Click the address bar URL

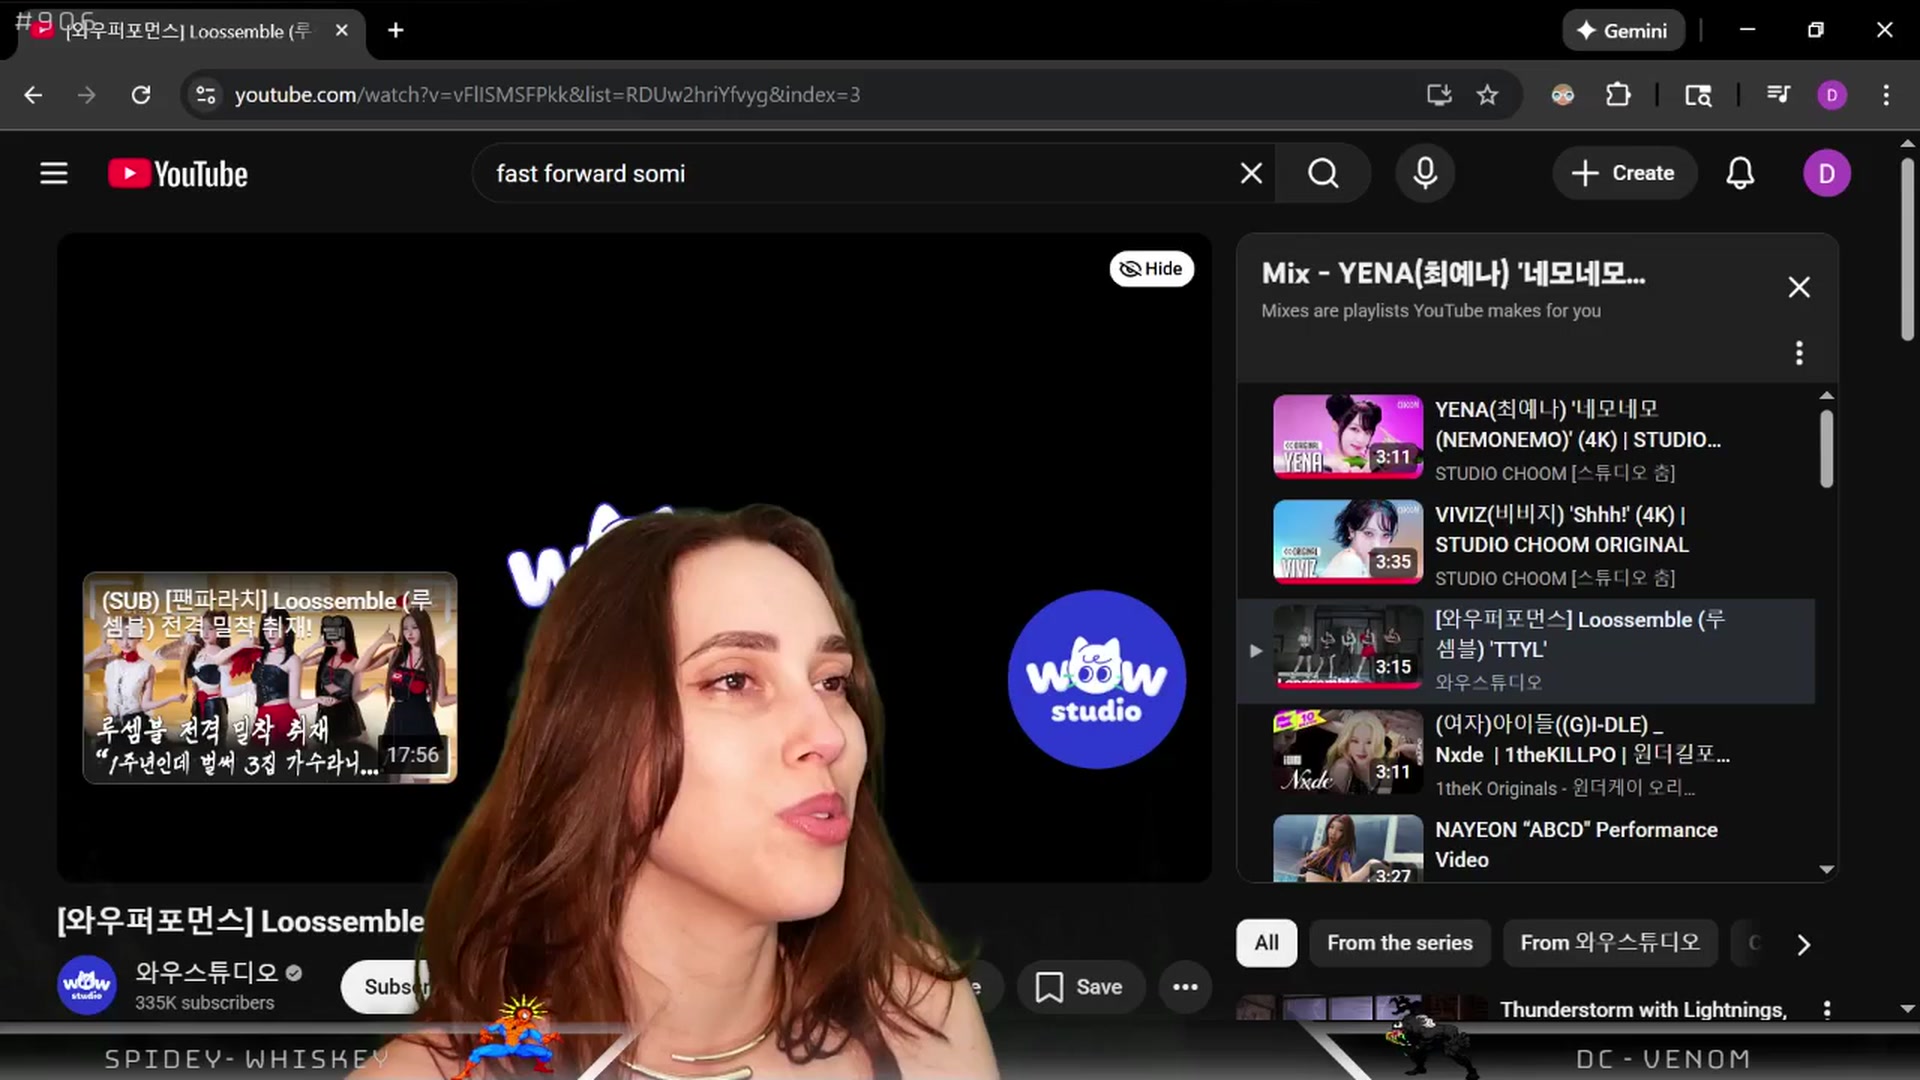(547, 95)
